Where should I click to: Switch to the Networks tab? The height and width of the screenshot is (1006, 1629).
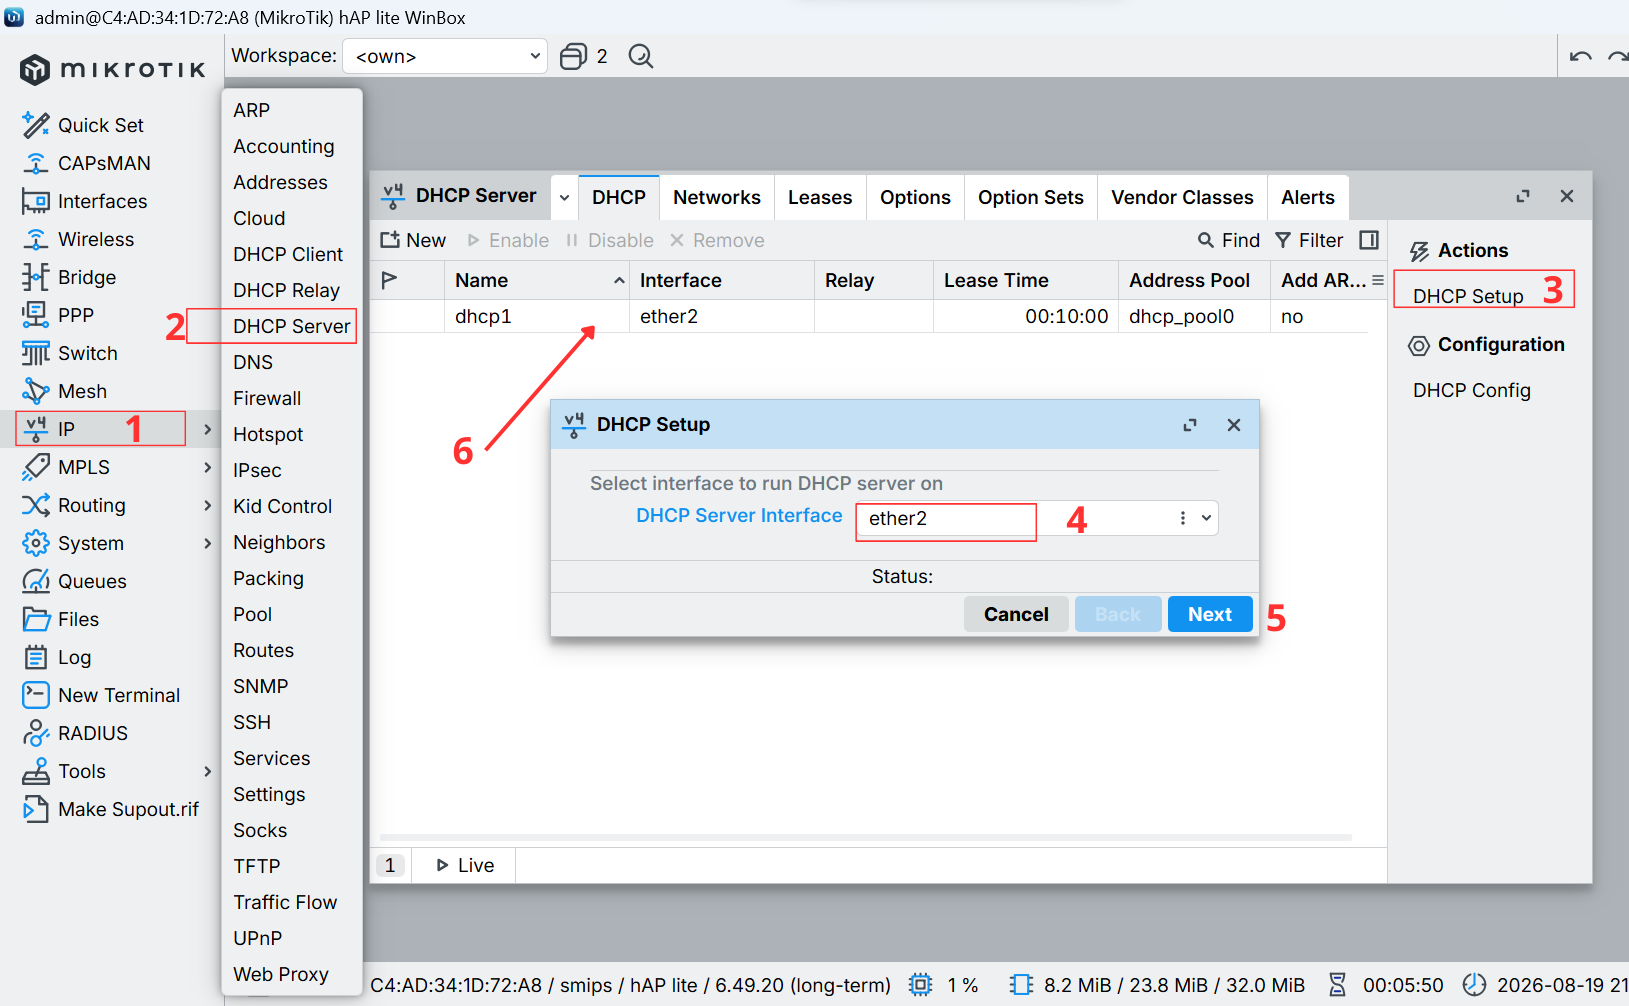(x=717, y=197)
